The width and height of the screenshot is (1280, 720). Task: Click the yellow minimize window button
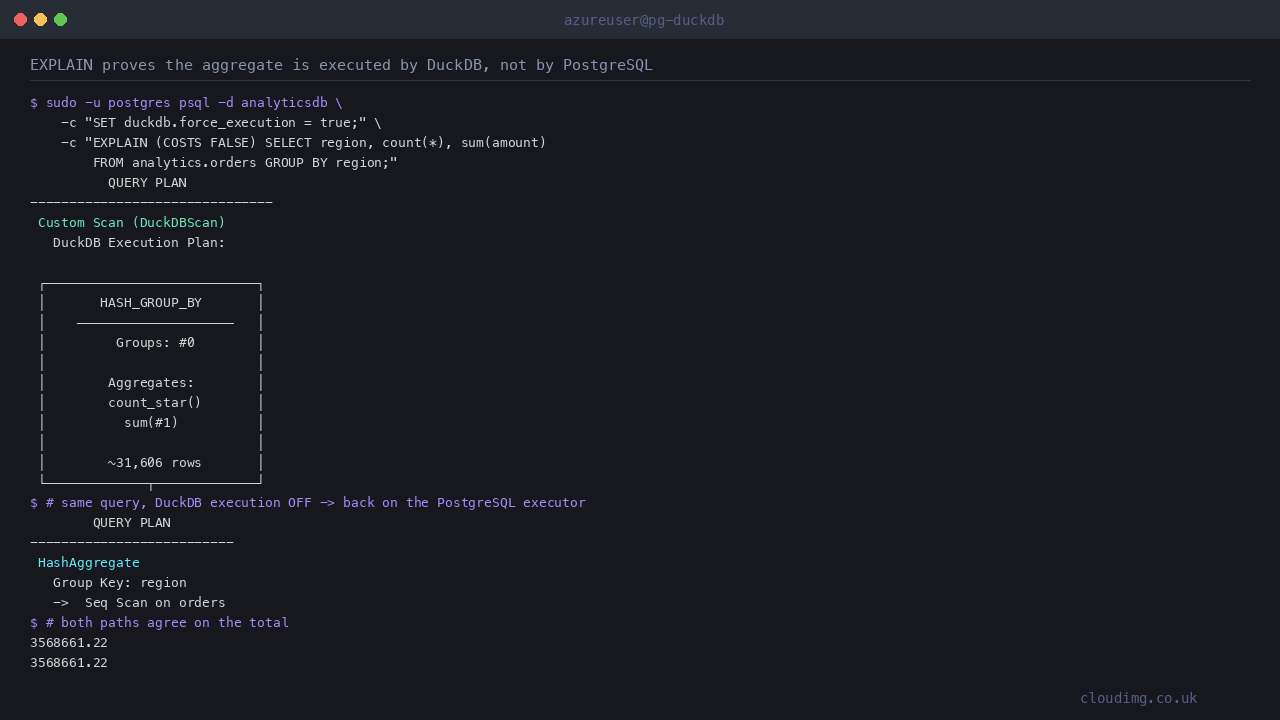pyautogui.click(x=40, y=20)
